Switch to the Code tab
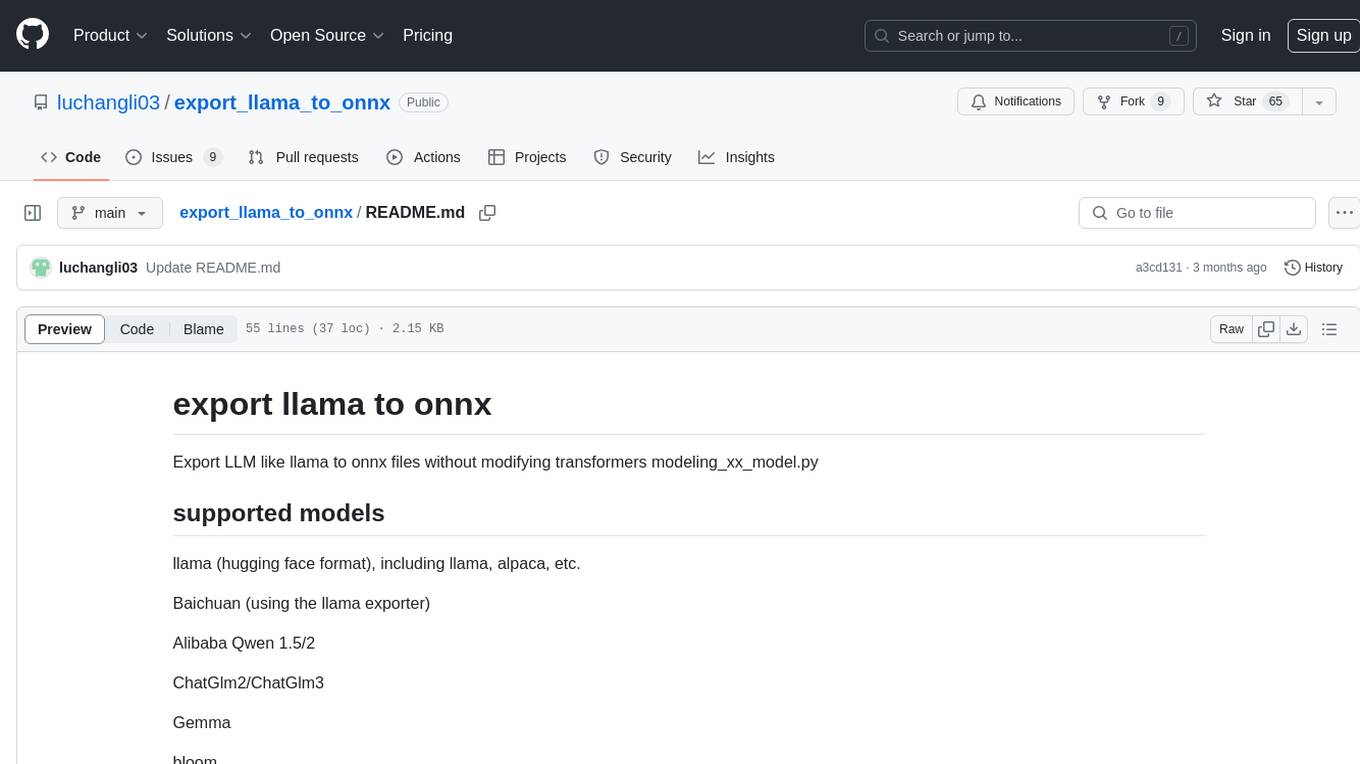The width and height of the screenshot is (1360, 764). [71, 157]
